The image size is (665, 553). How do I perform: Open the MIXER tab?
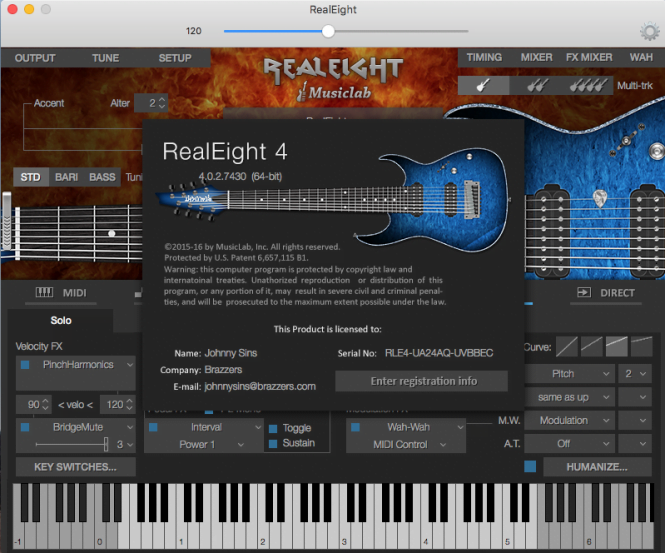(536, 57)
